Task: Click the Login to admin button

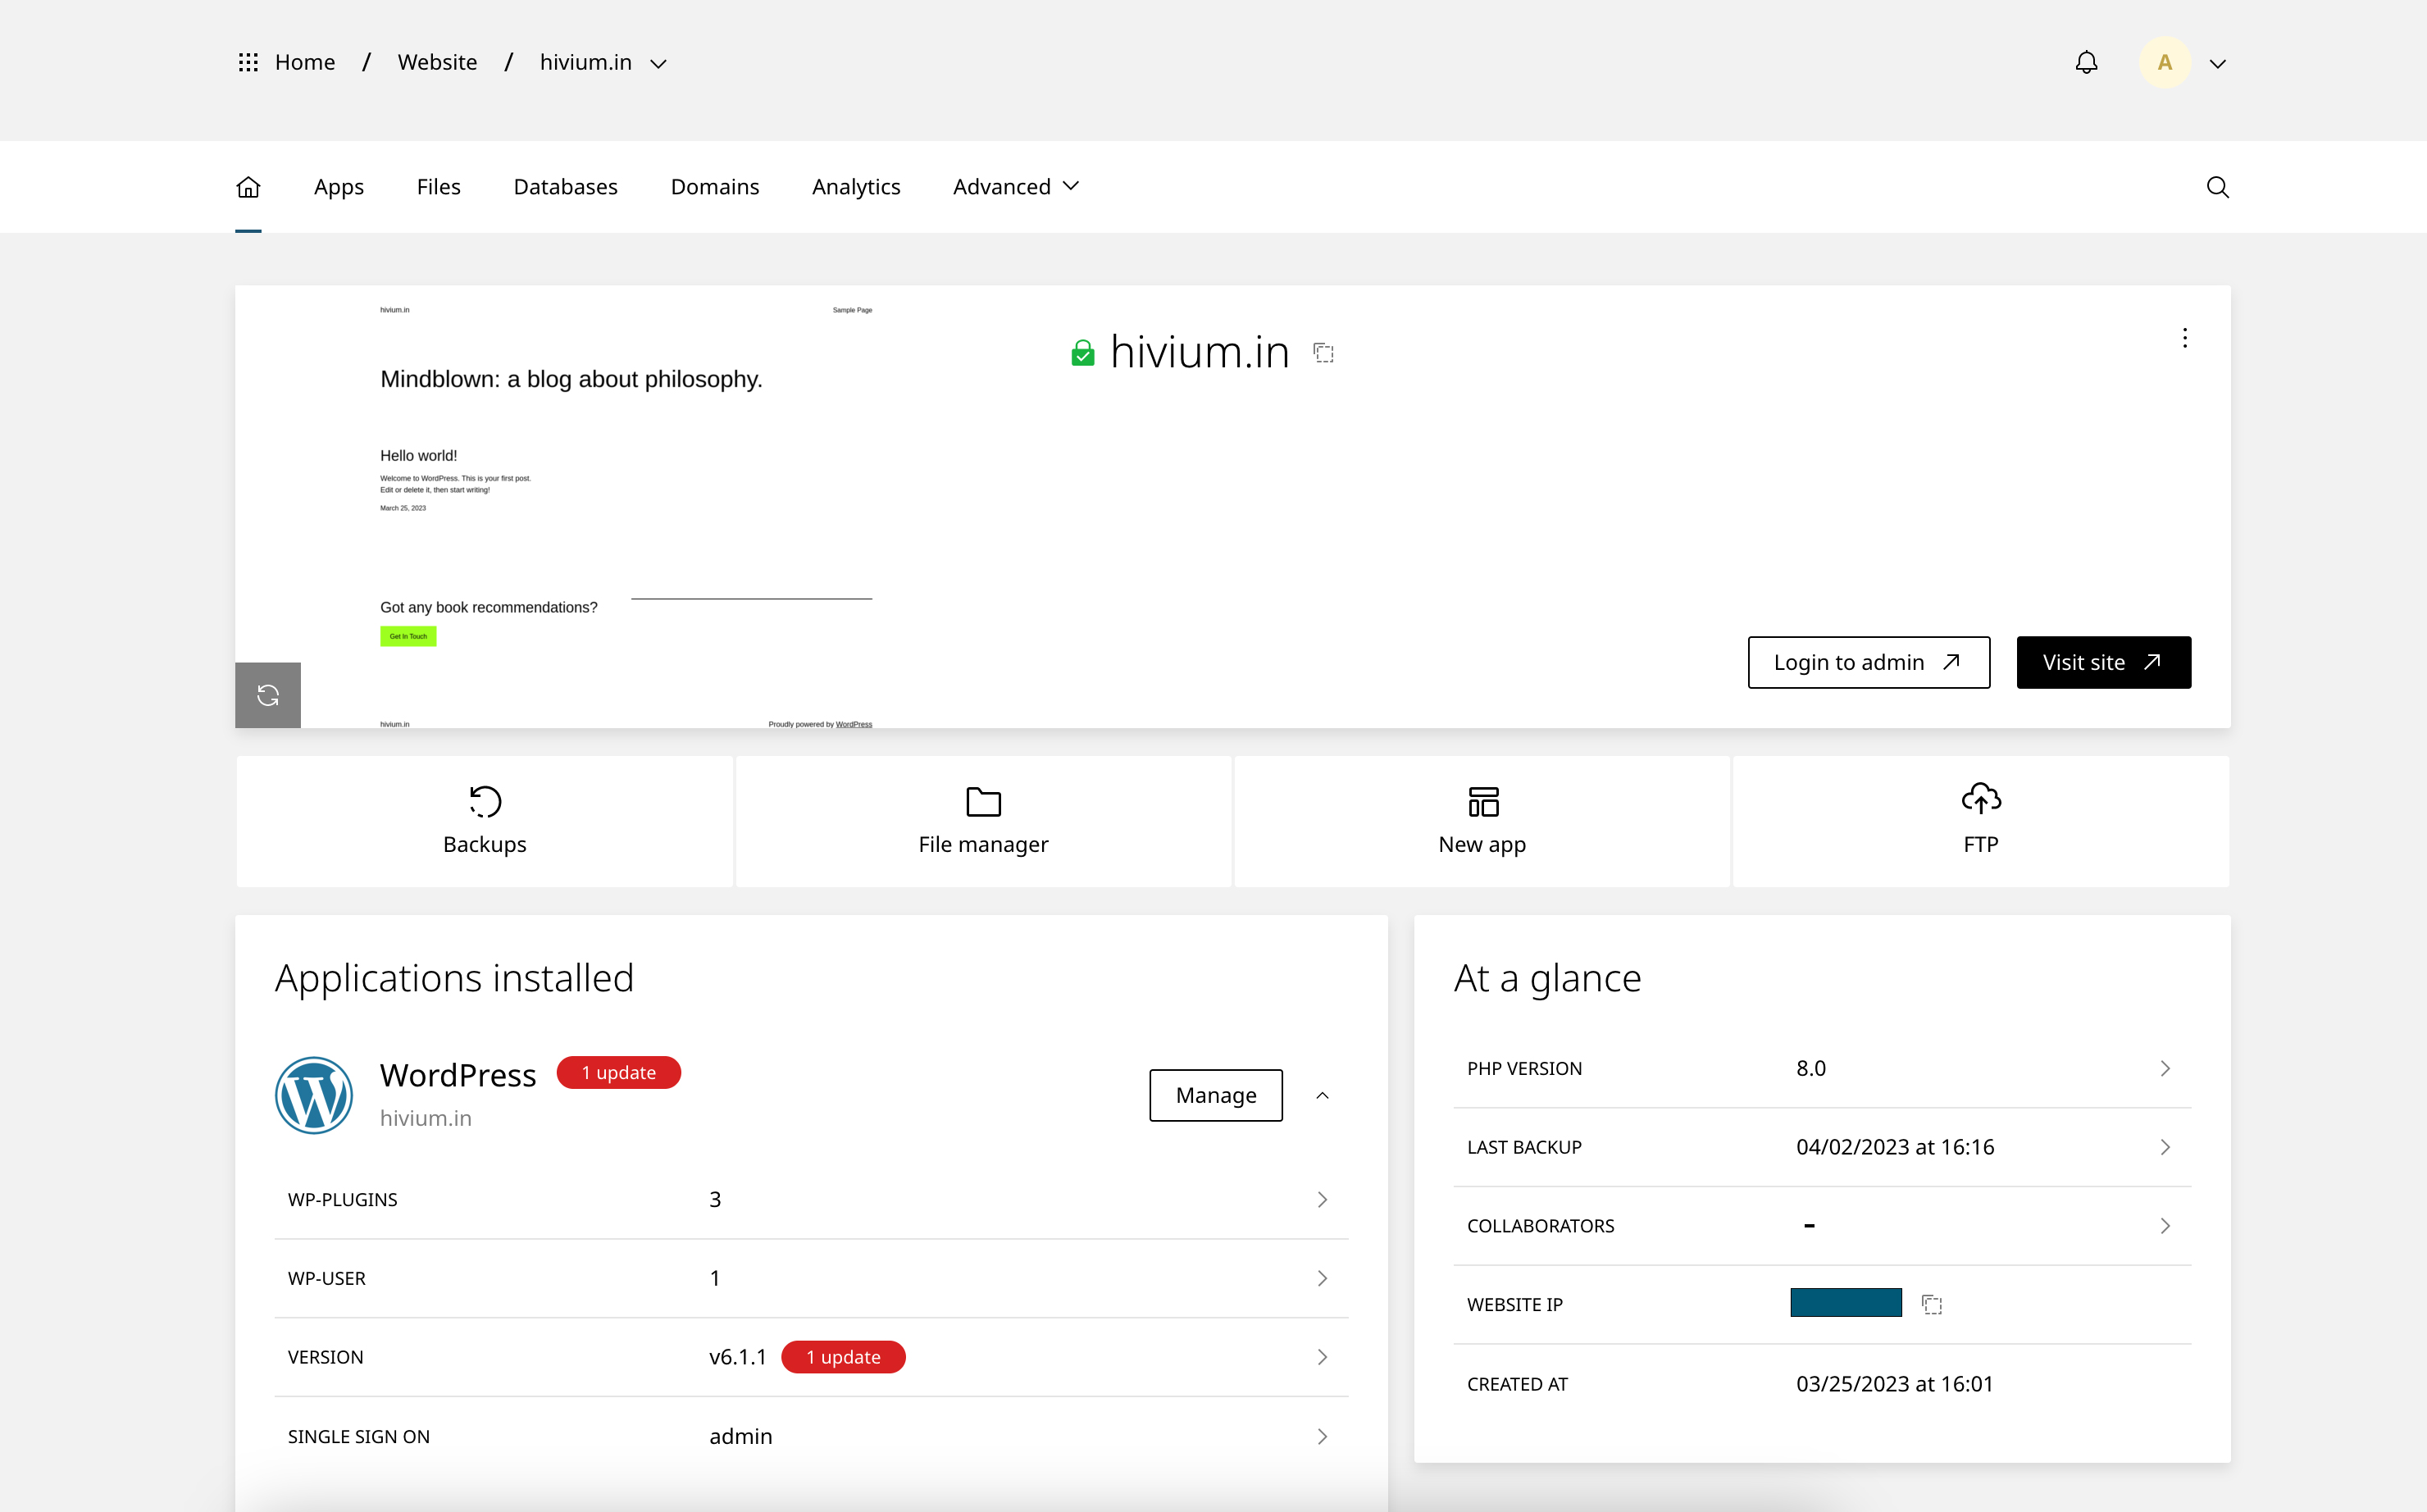Action: (x=1868, y=662)
